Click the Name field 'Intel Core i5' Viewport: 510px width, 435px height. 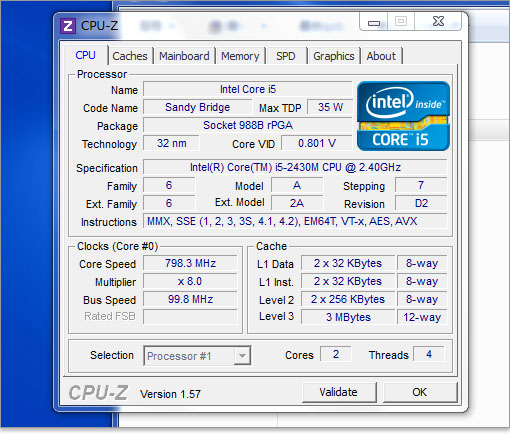248,89
